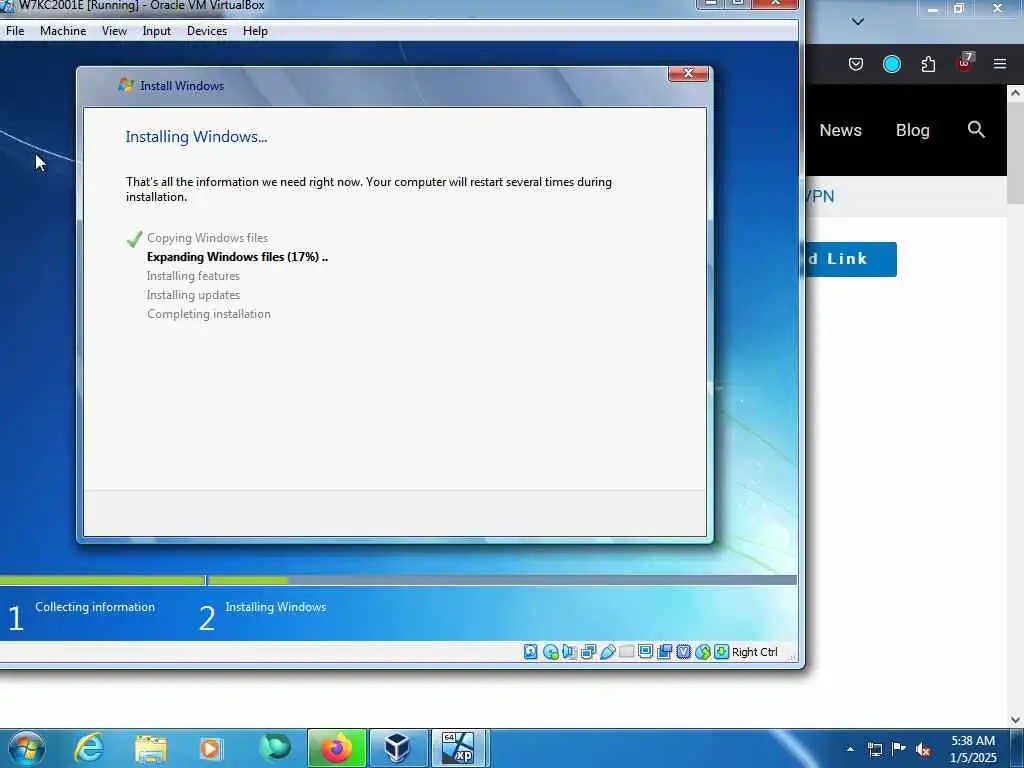
Task: Open the VirtualBox Help menu
Action: point(255,31)
